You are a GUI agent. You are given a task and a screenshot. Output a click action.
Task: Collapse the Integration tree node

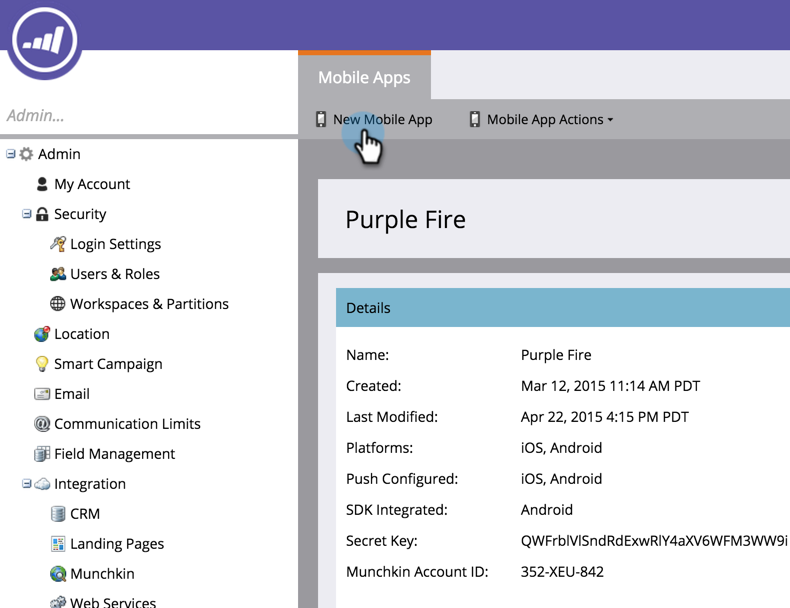pyautogui.click(x=27, y=484)
